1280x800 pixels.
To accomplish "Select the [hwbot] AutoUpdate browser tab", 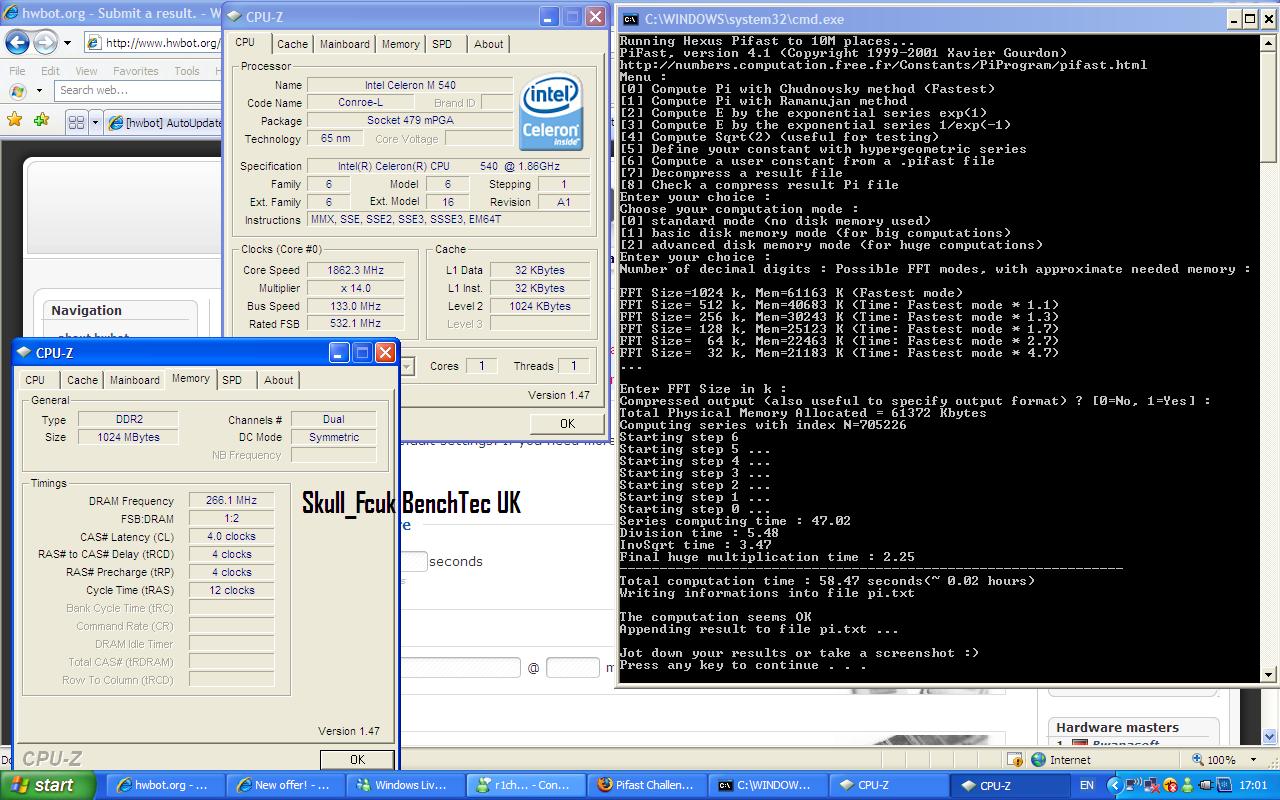I will pyautogui.click(x=164, y=122).
